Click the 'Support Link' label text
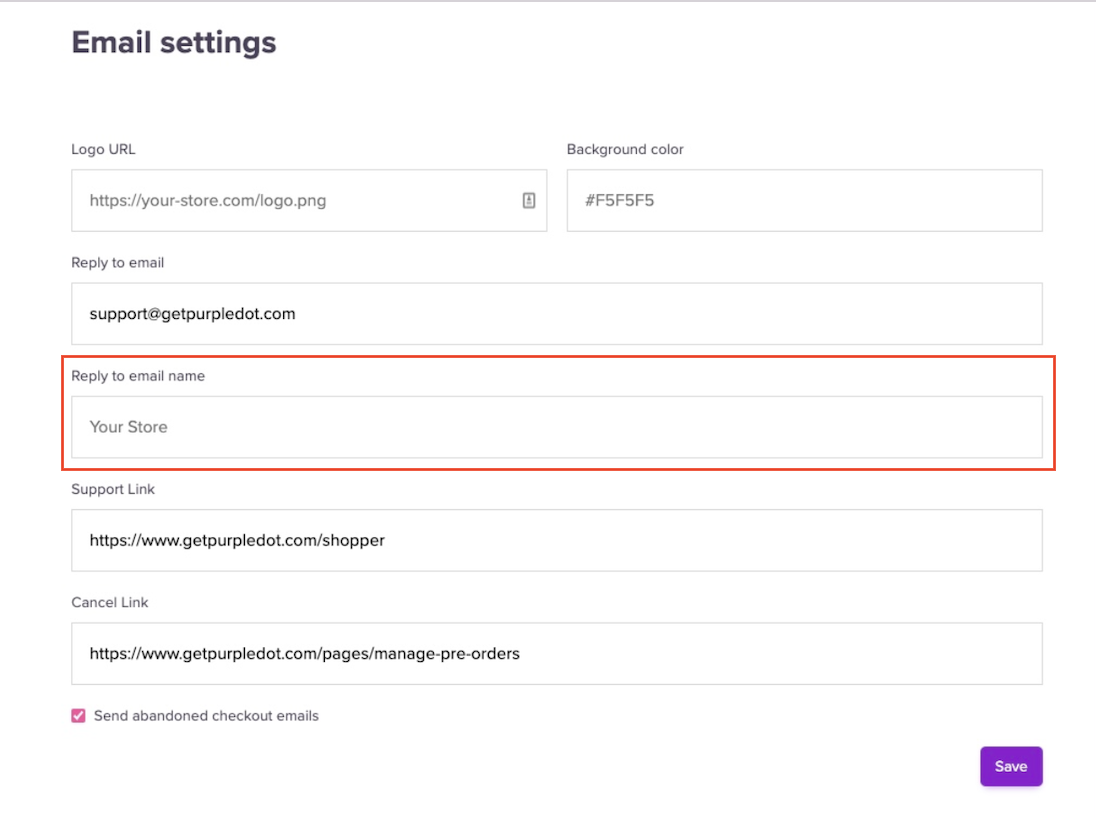The image size is (1096, 818). coord(113,489)
